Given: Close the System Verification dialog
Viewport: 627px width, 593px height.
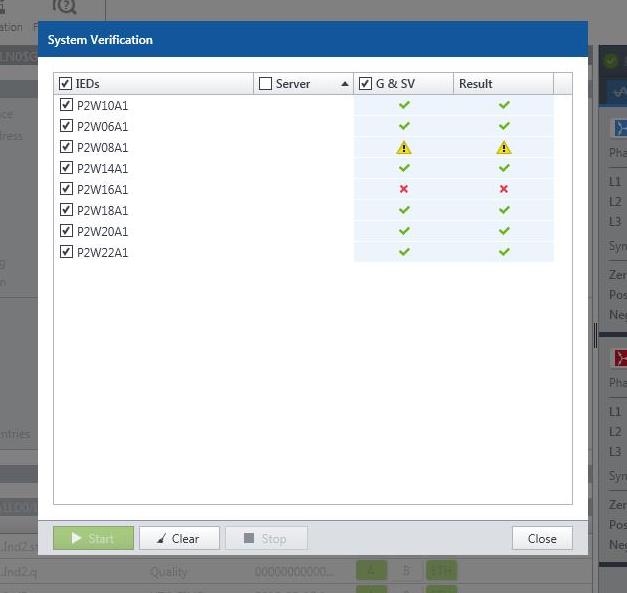Looking at the screenshot, I should coord(542,538).
